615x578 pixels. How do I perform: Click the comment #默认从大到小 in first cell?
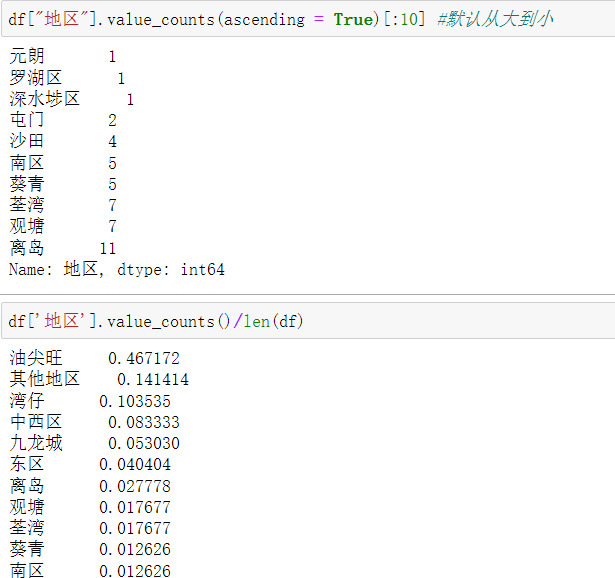point(495,19)
